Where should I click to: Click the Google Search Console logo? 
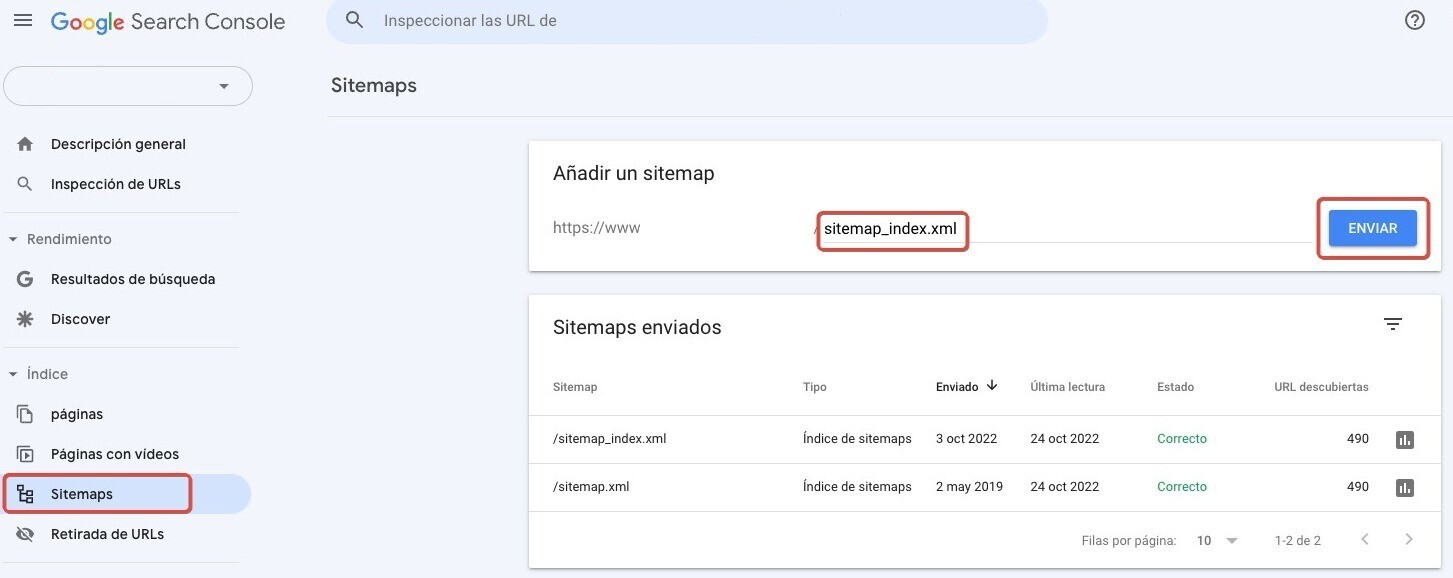click(168, 22)
